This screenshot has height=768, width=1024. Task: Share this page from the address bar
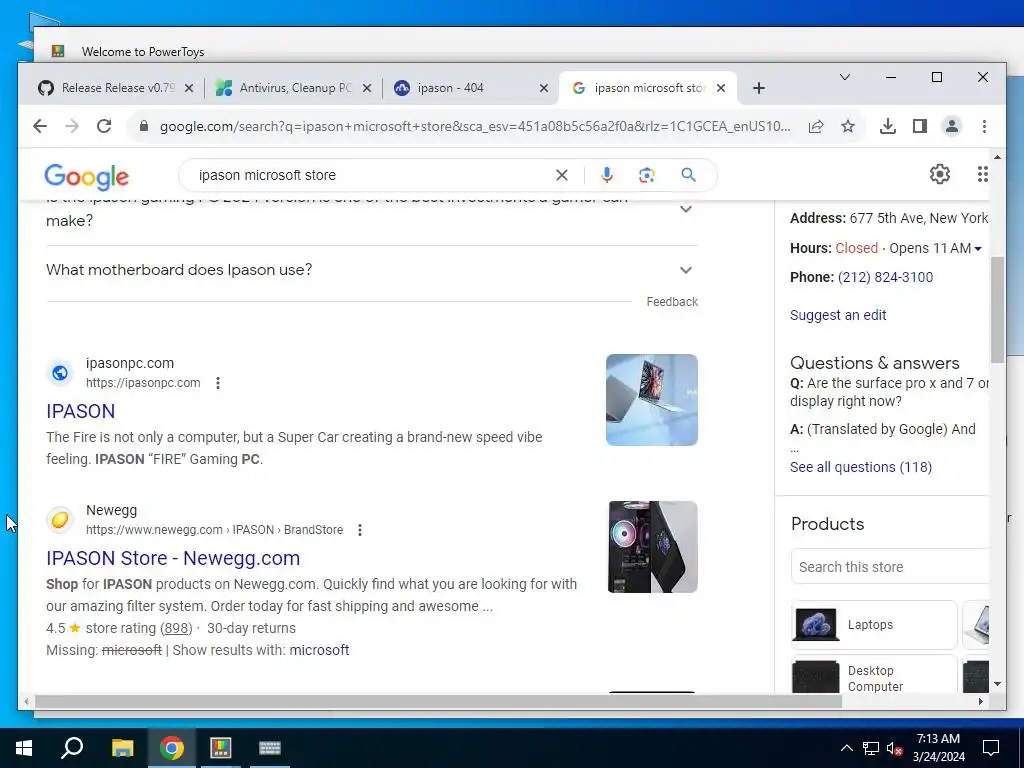[816, 126]
